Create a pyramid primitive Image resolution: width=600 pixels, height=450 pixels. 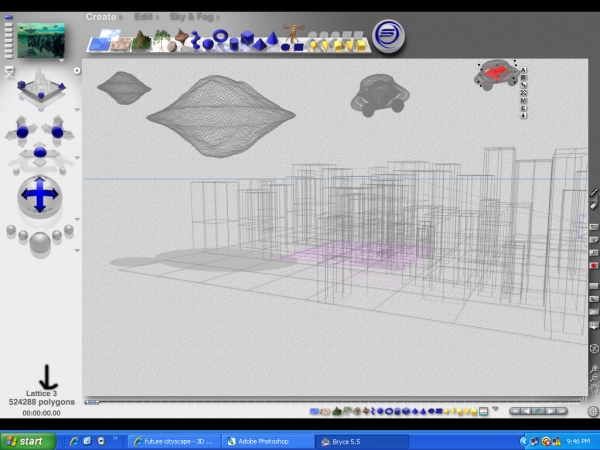[x=259, y=45]
